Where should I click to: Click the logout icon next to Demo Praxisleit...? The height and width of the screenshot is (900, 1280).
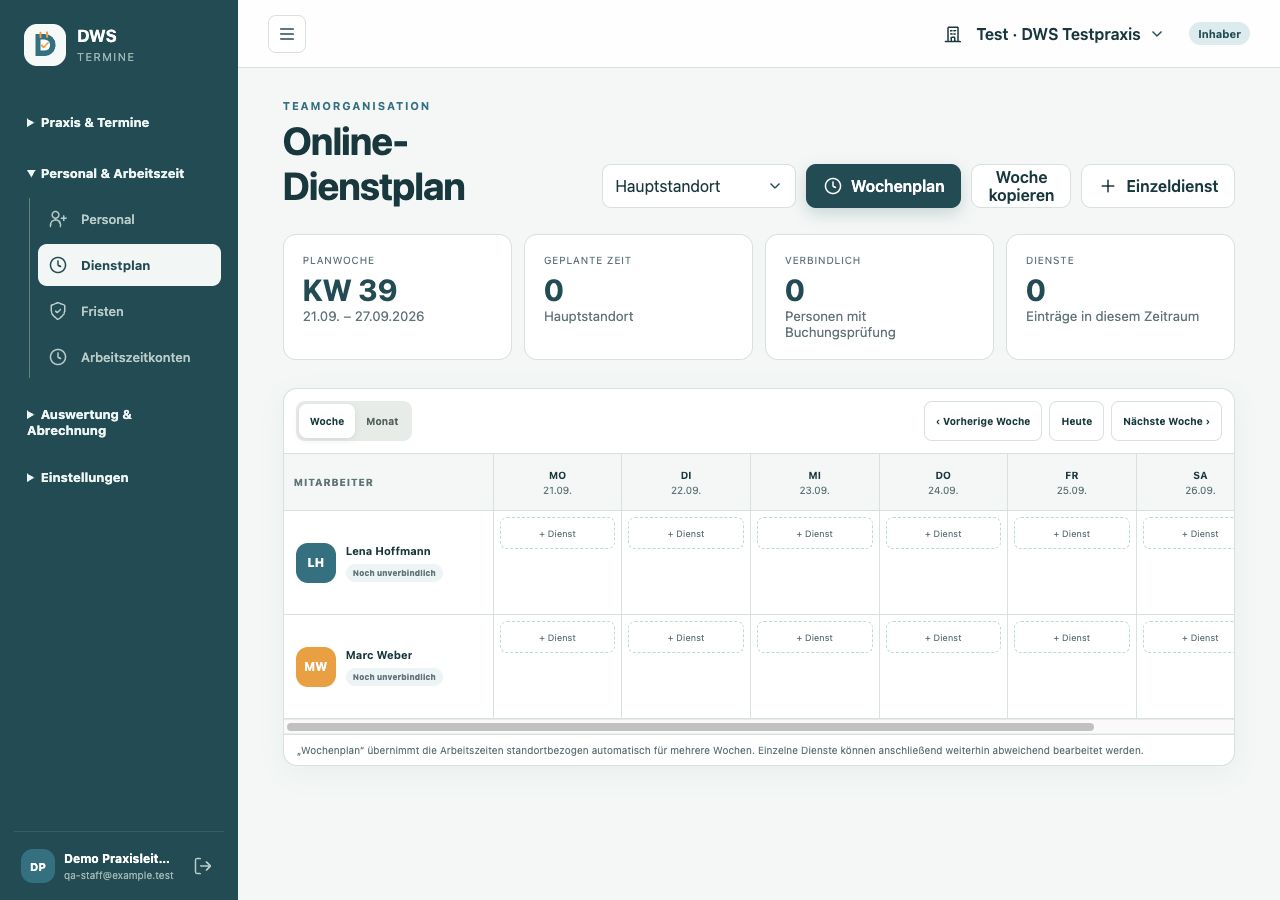click(x=203, y=866)
